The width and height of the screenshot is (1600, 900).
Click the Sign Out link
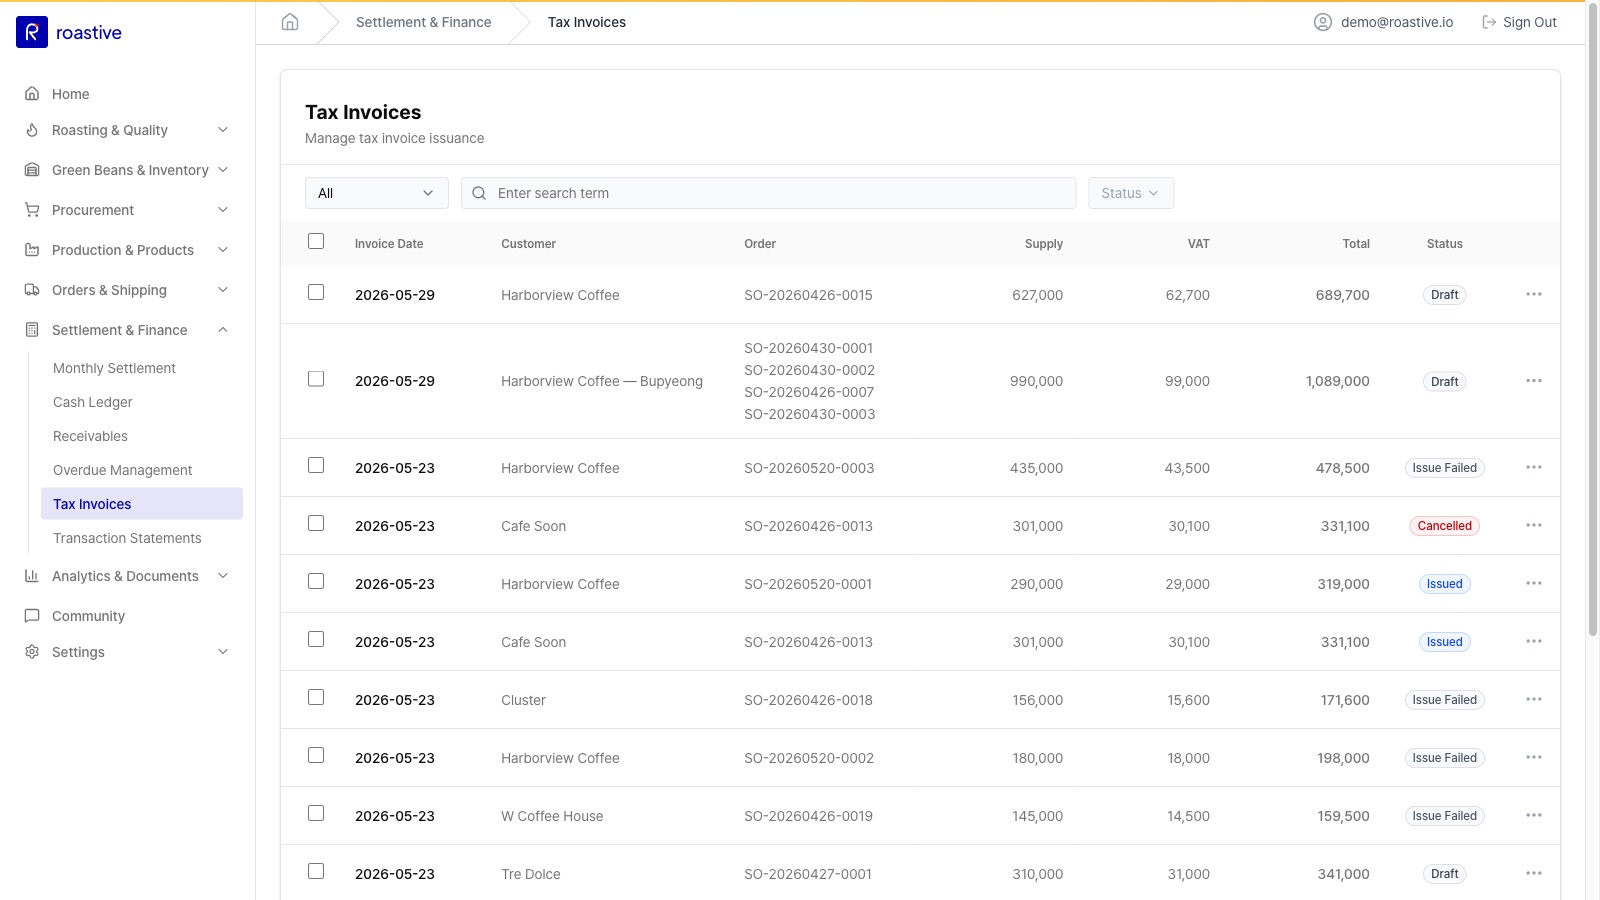[x=1519, y=22]
